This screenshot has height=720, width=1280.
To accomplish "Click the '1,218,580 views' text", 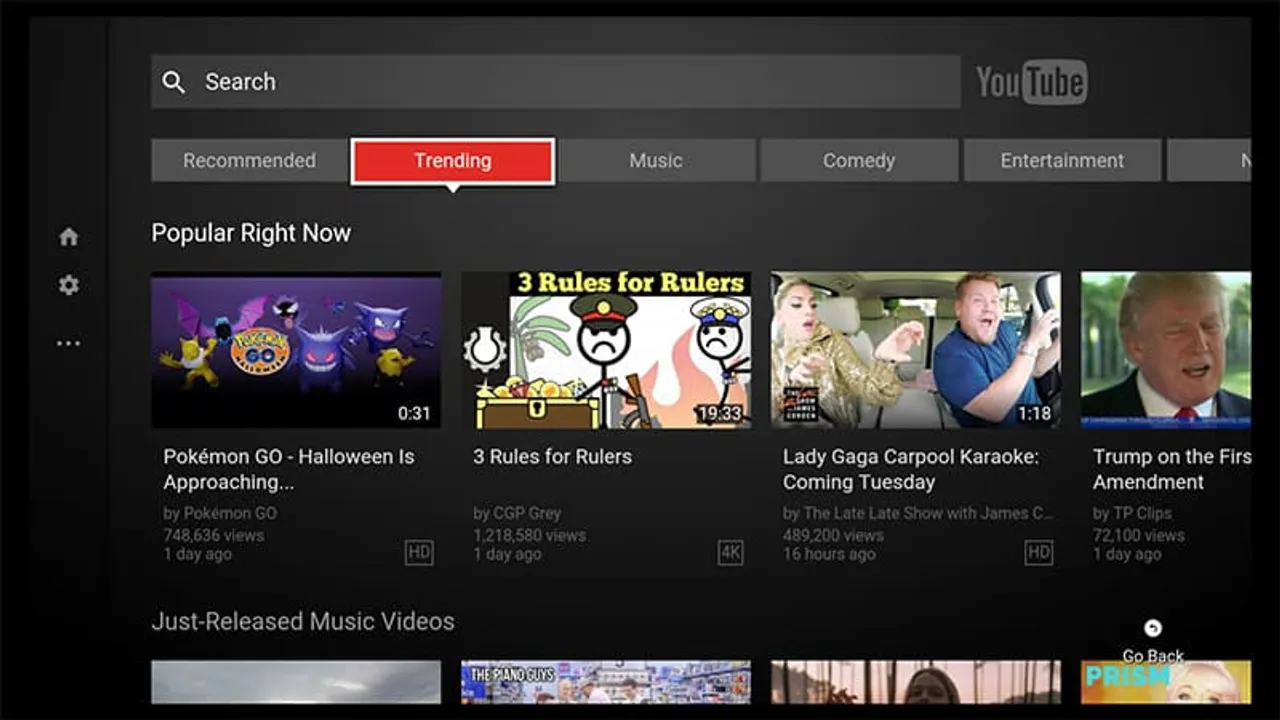I will pyautogui.click(x=530, y=535).
